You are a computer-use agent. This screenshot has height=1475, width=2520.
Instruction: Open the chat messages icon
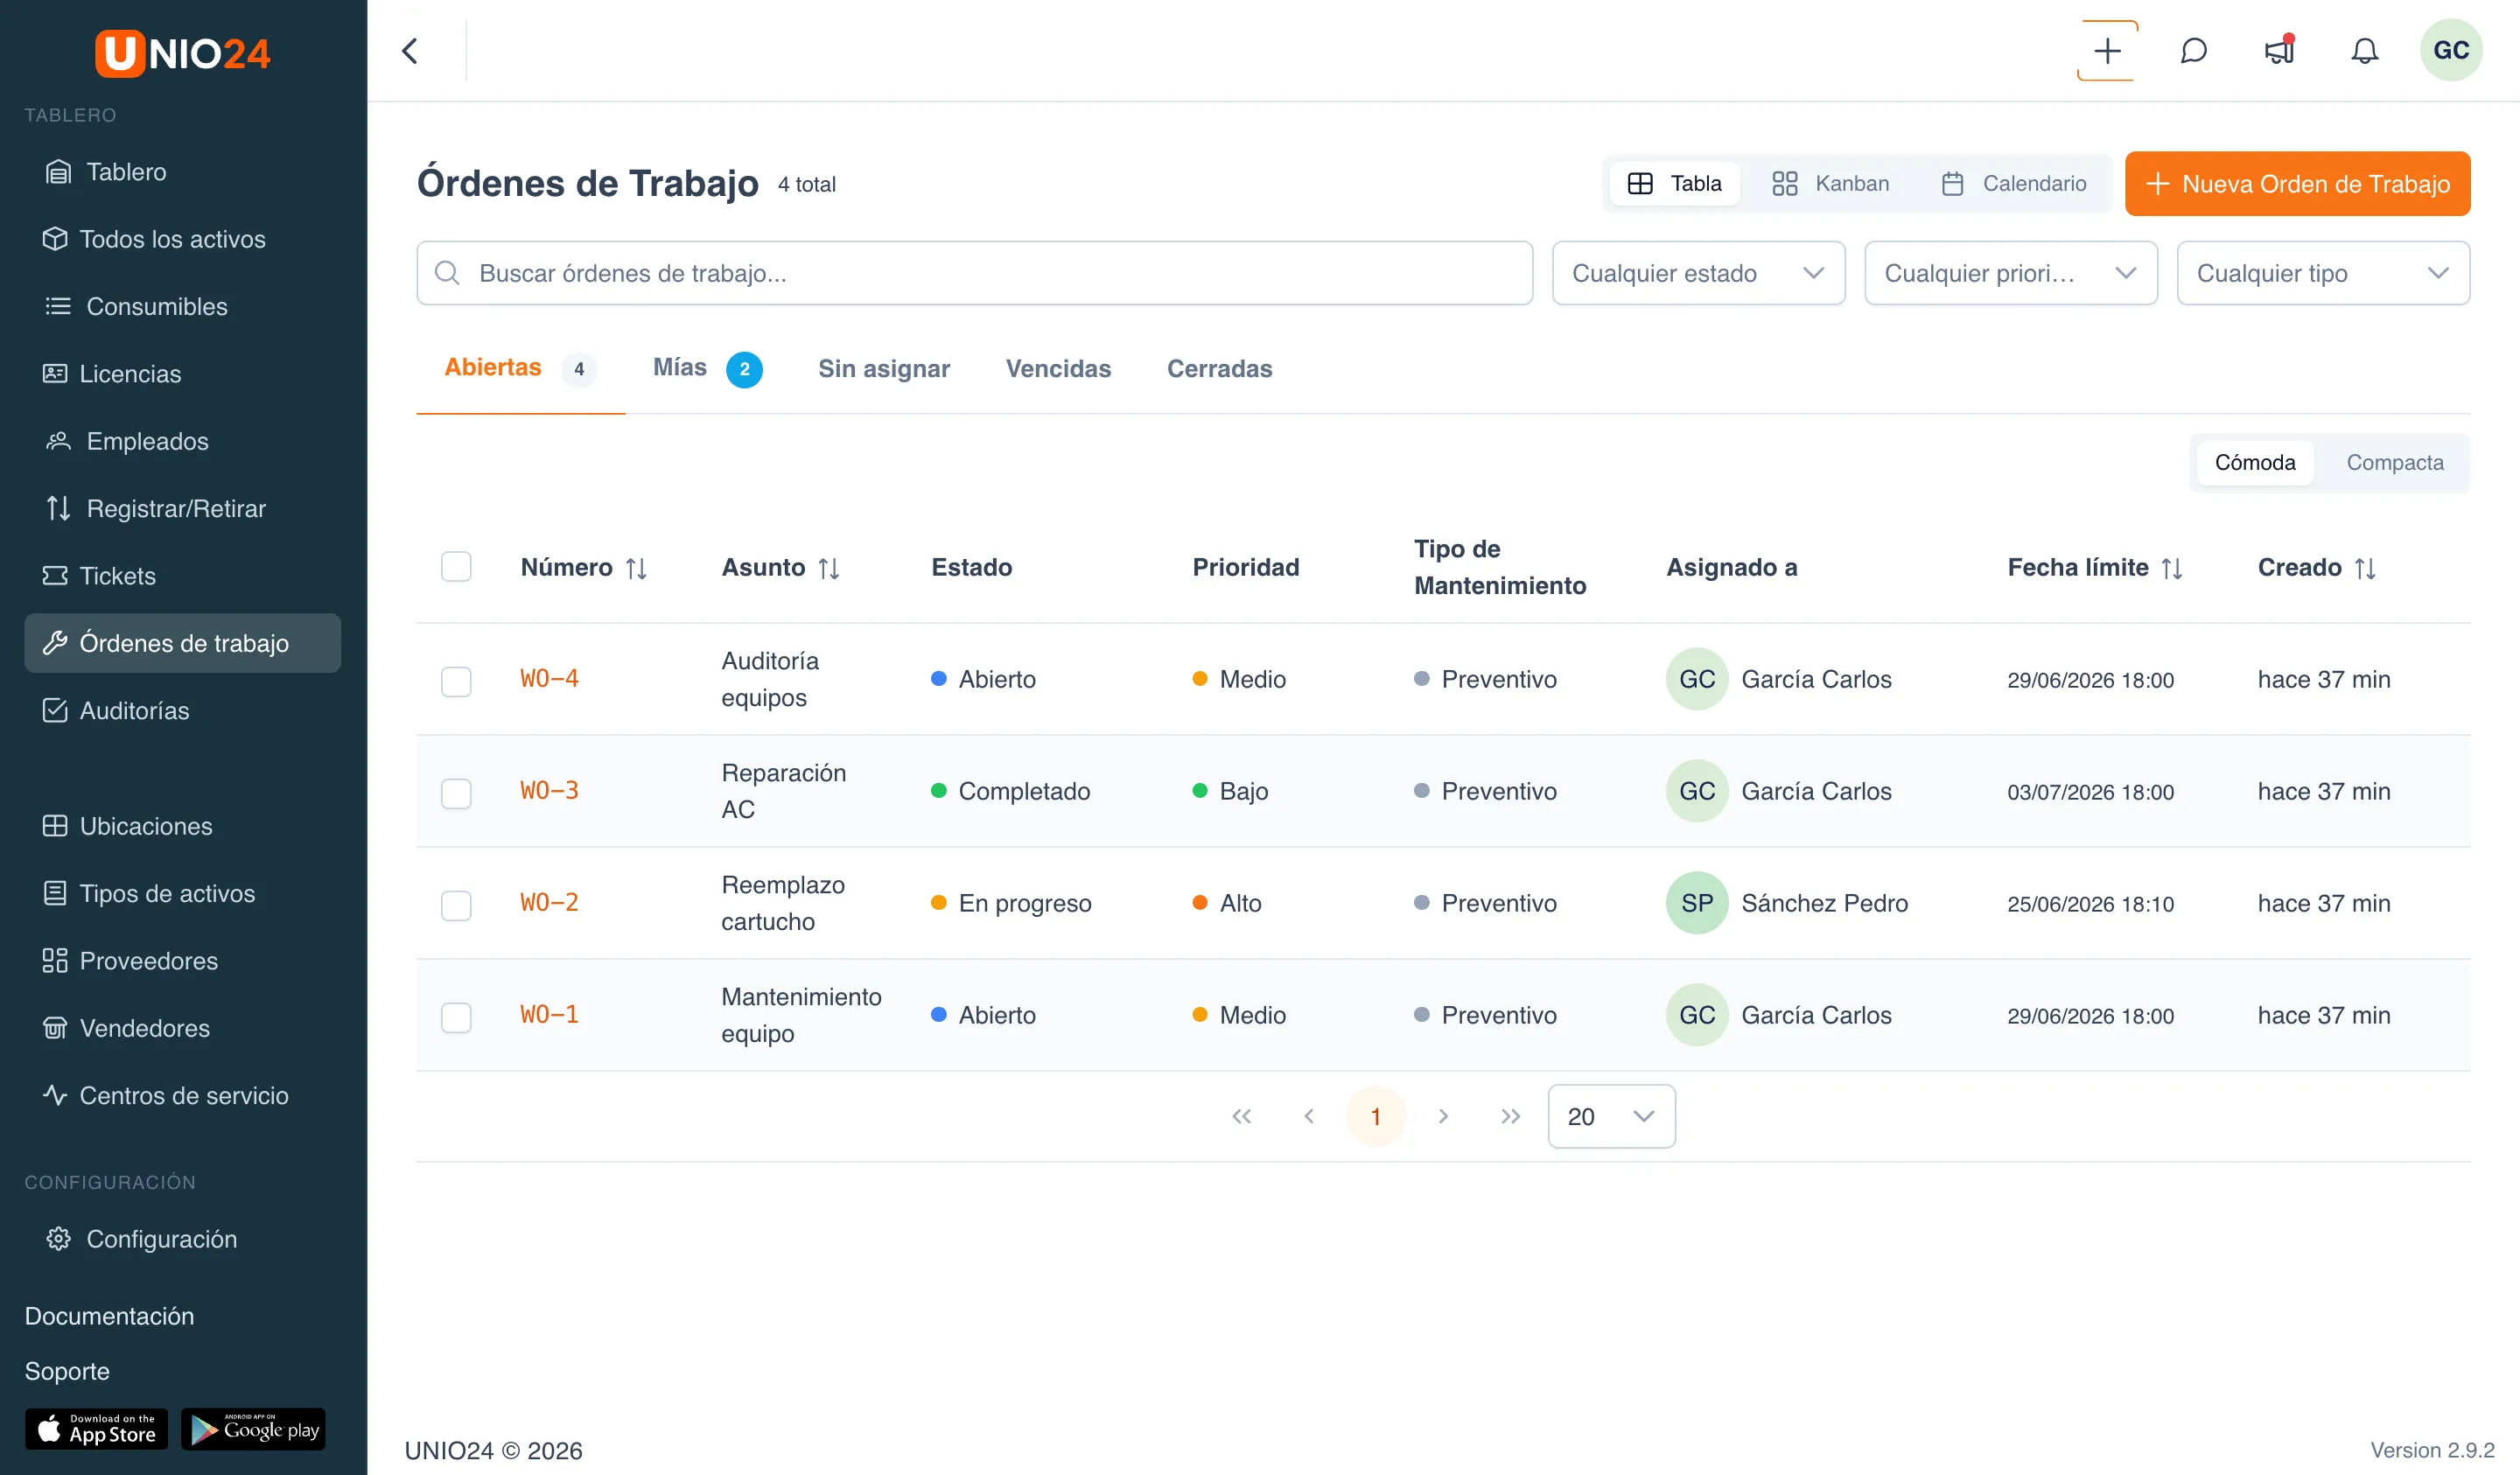2193,50
